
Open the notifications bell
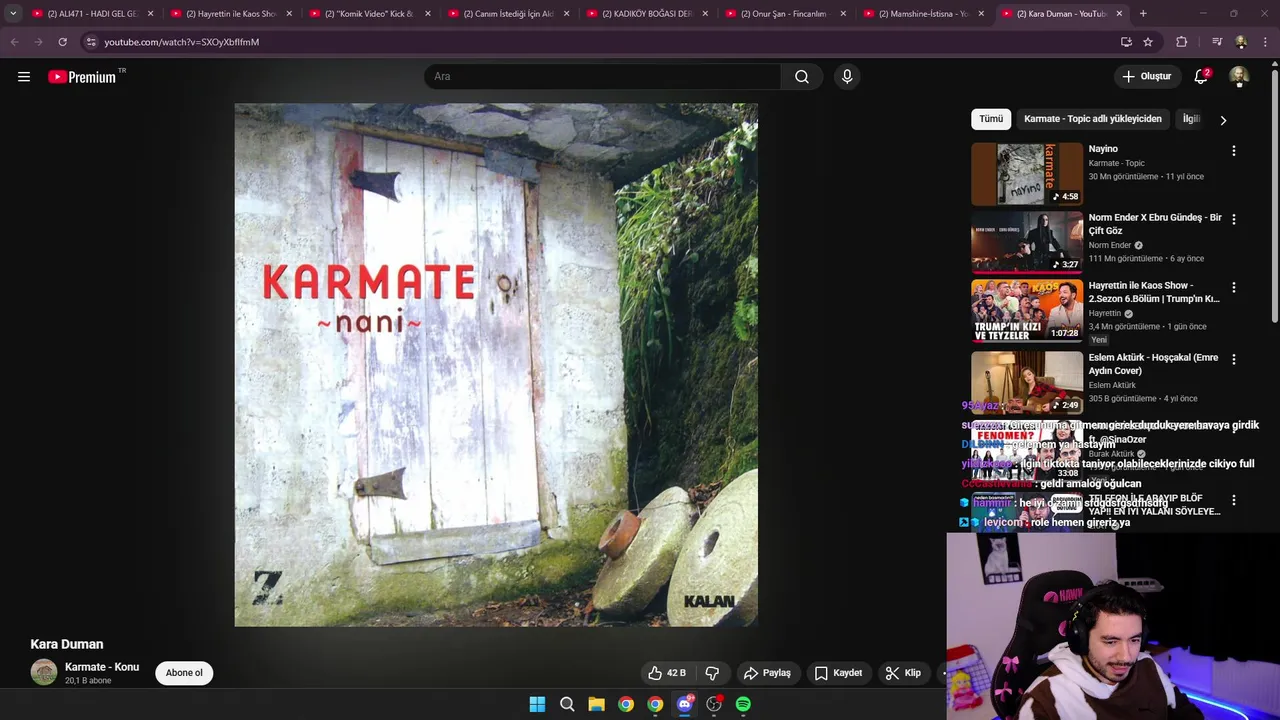1202,77
